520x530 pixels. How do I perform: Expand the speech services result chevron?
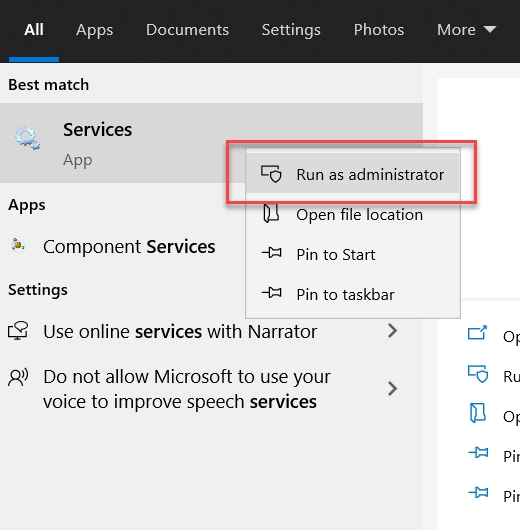point(392,389)
